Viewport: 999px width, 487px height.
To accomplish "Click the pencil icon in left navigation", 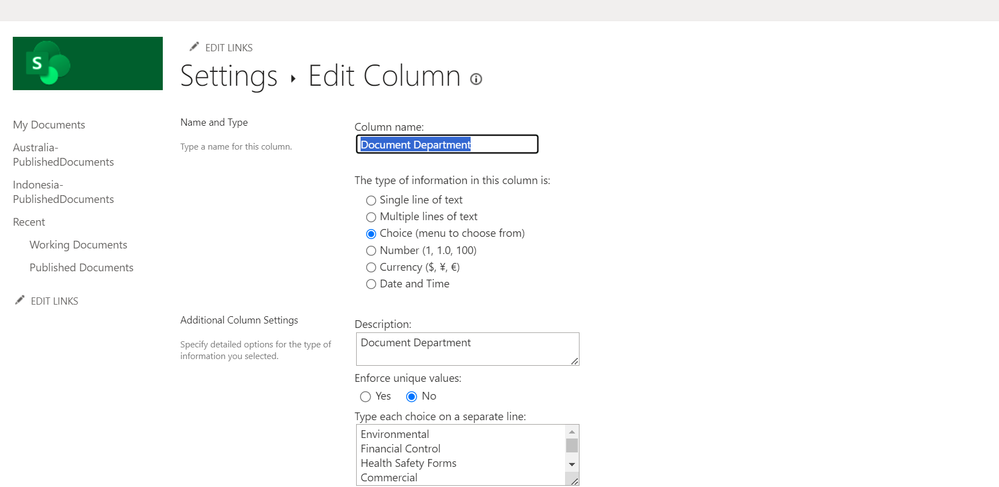I will point(19,300).
